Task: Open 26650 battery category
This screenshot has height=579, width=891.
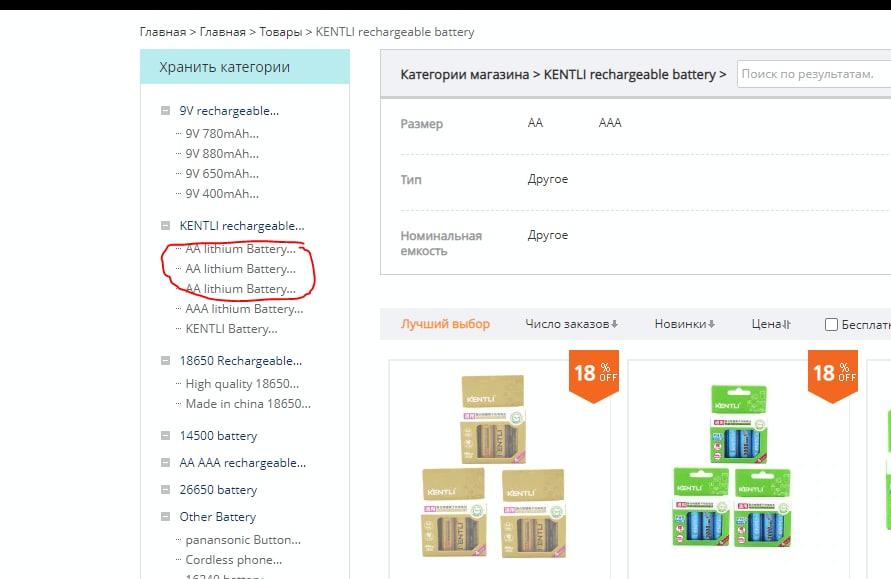Action: [218, 490]
